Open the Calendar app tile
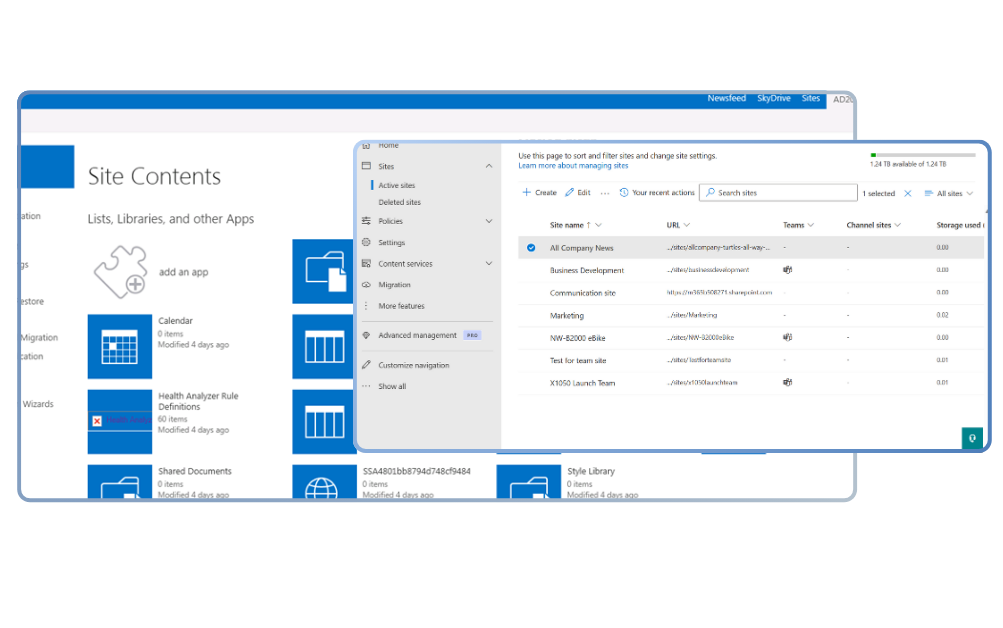1003x628 pixels. point(120,346)
